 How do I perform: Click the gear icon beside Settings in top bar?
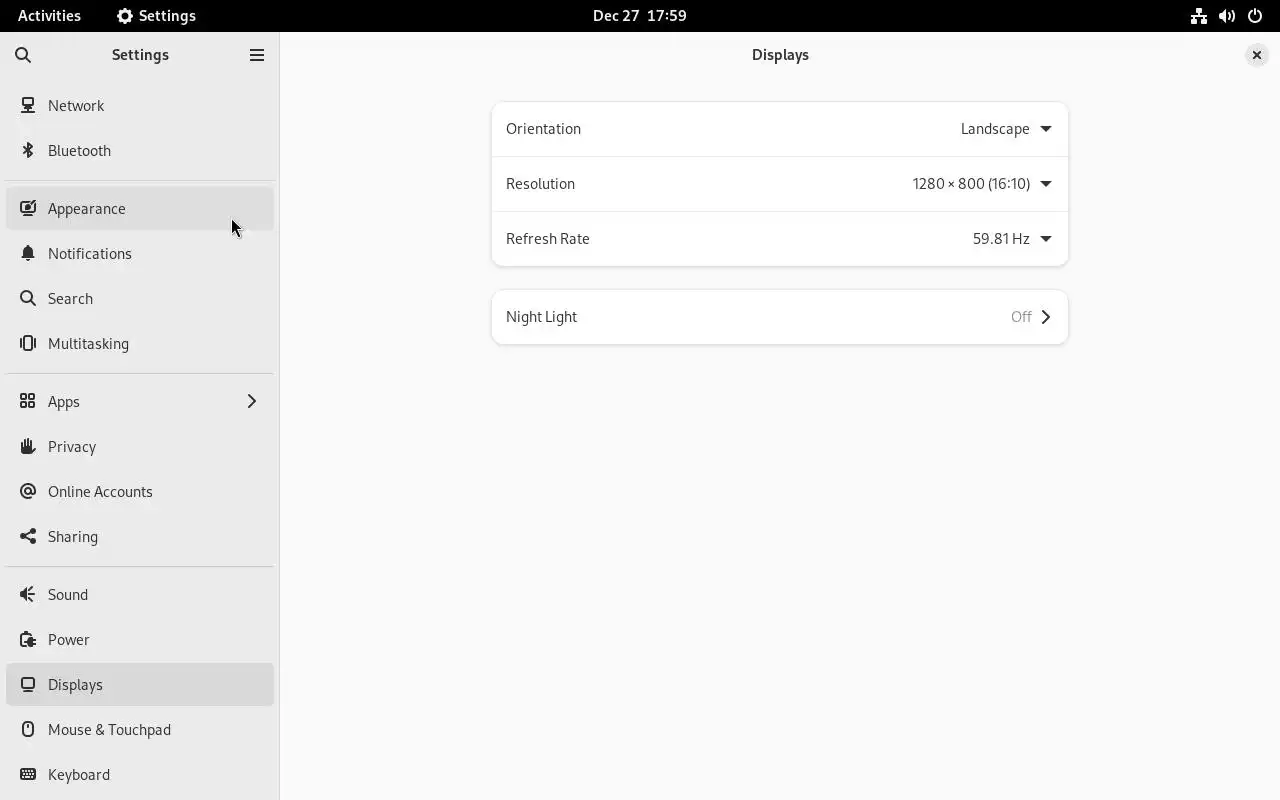(125, 16)
